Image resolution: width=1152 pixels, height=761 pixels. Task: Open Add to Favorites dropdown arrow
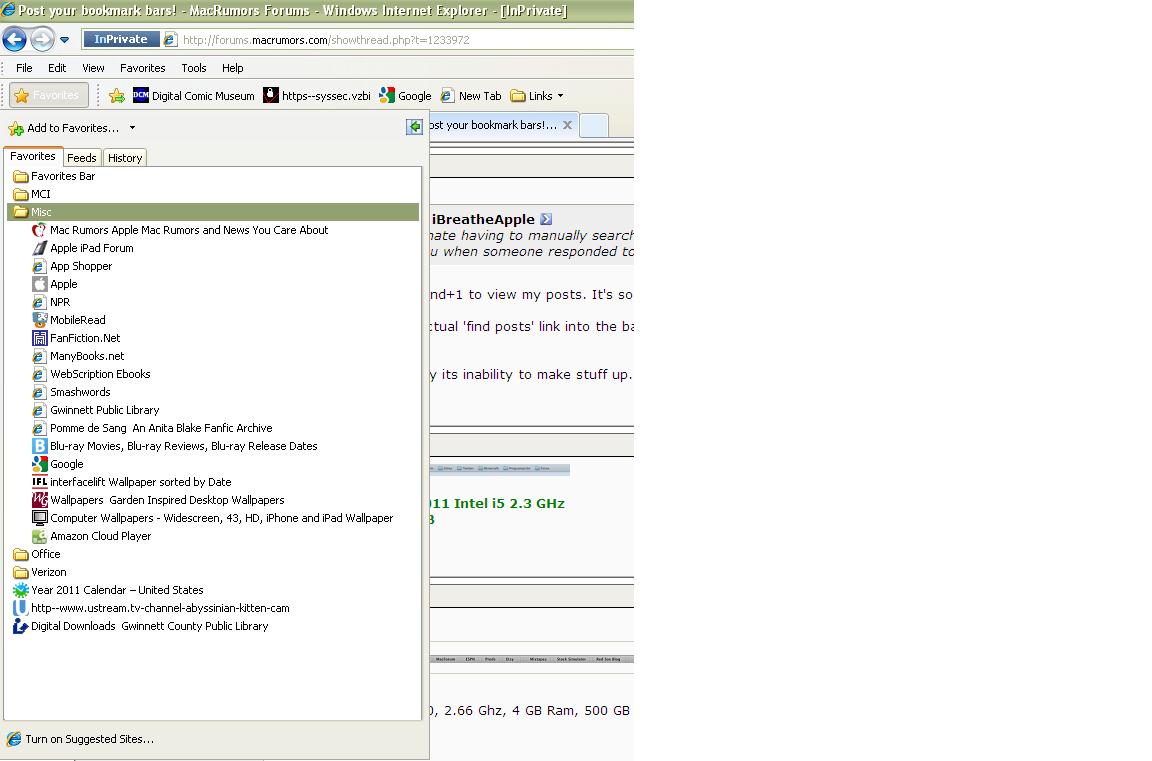click(x=132, y=128)
